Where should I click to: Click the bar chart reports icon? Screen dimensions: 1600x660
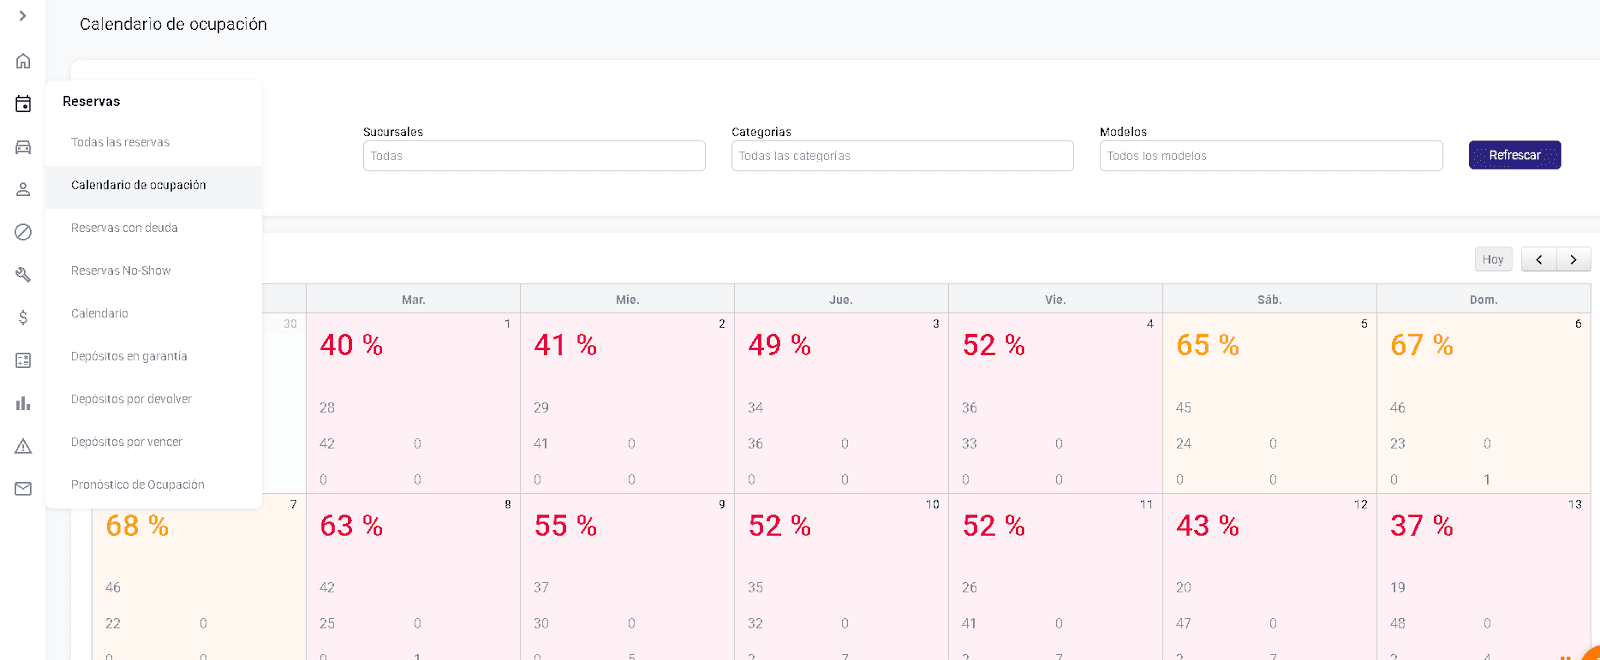[23, 403]
